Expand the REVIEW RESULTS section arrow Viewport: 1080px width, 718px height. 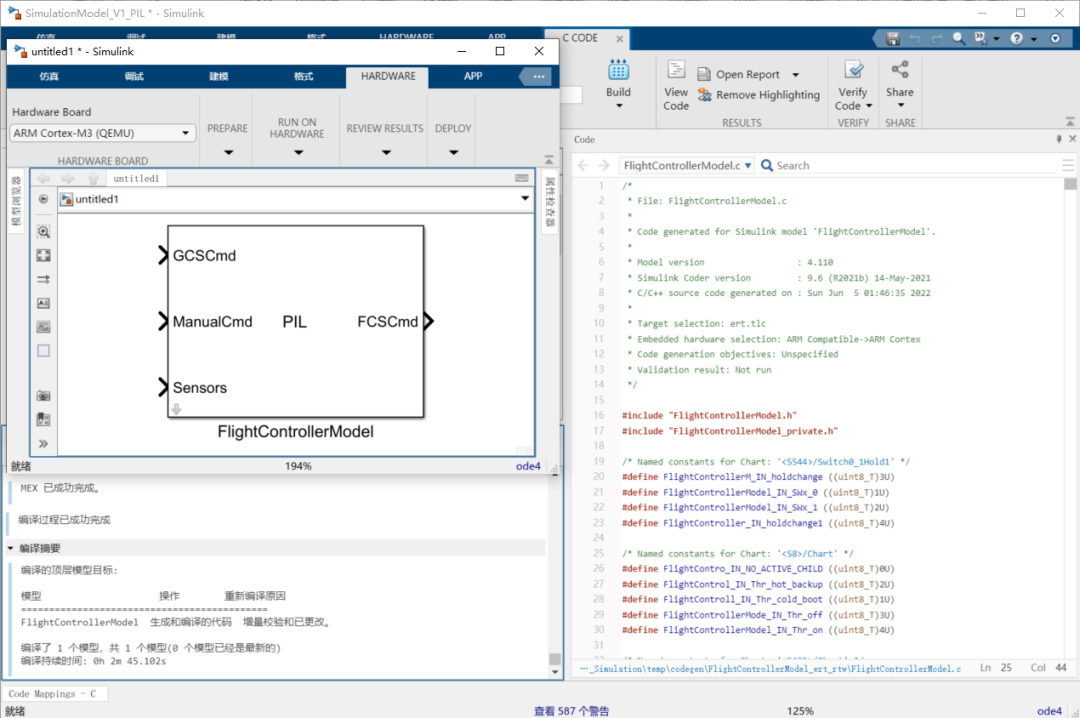386,152
